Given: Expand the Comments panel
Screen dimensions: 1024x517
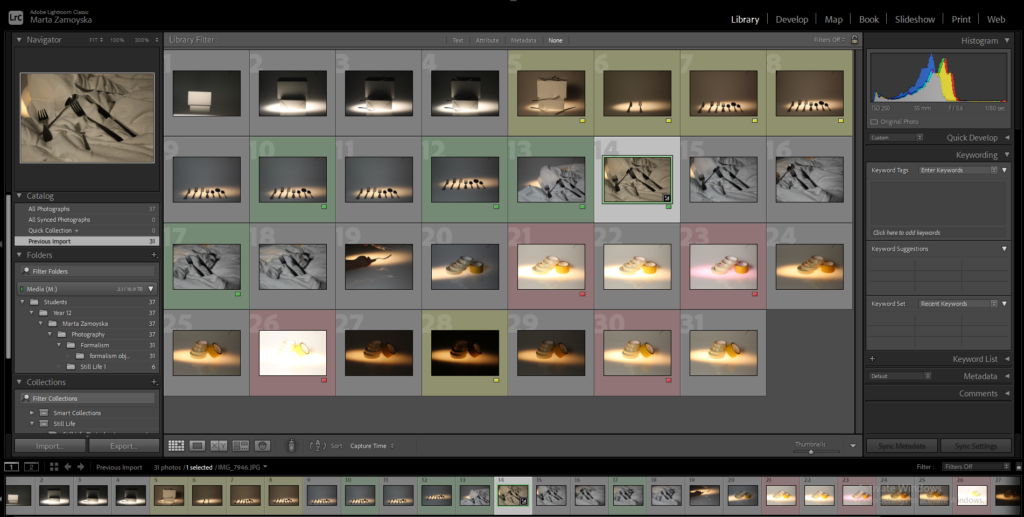Looking at the screenshot, I should 1007,394.
